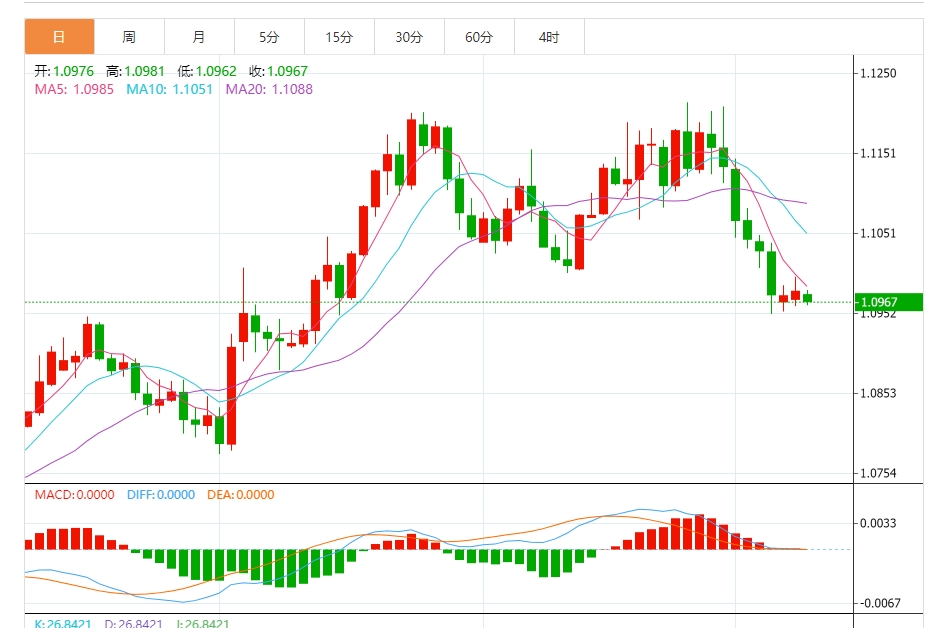Screen dimensions: 935x628
Task: Click the 1.1250 price axis label
Action: point(878,73)
